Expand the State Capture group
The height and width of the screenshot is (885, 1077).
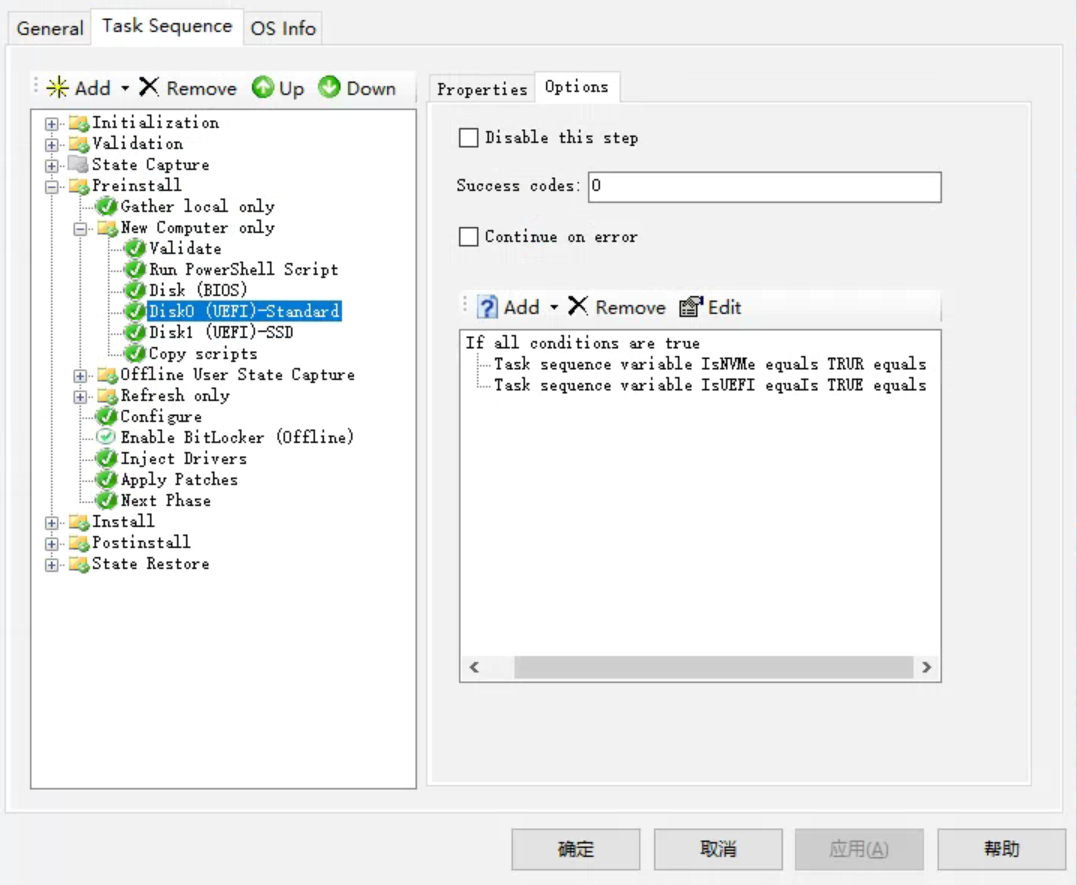click(52, 166)
